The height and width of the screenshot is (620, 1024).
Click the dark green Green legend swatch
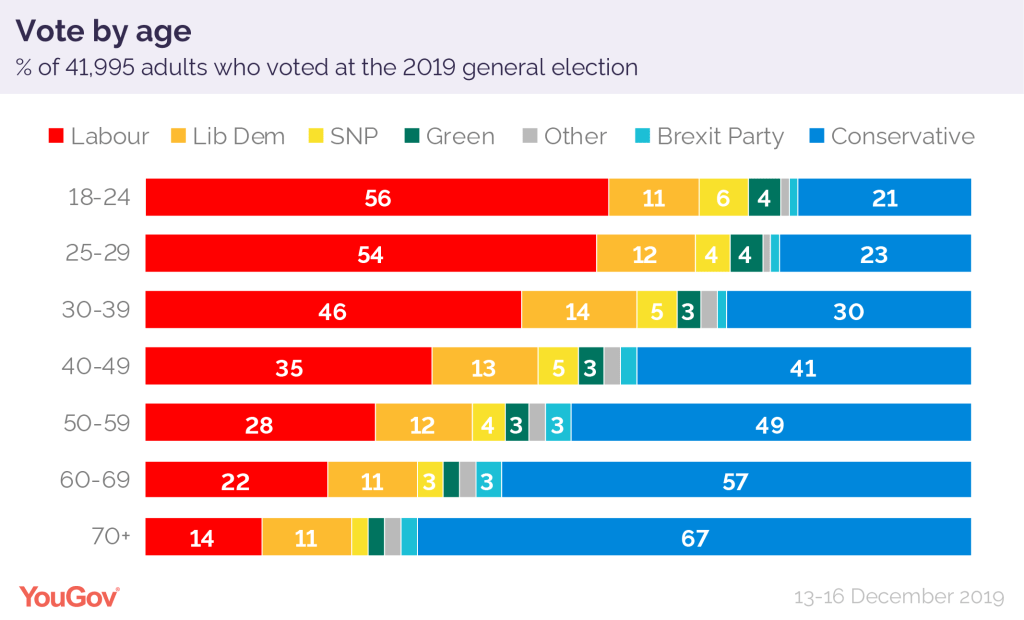click(x=411, y=137)
